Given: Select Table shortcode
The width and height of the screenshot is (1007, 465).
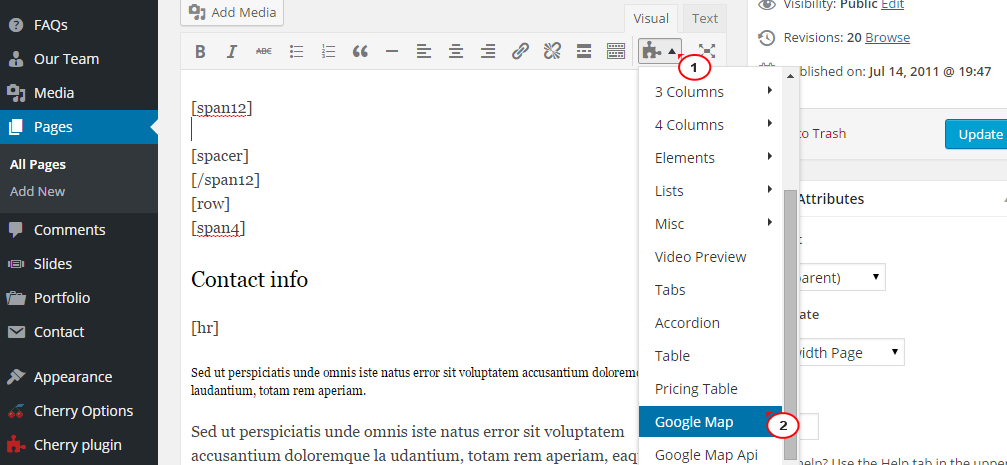Looking at the screenshot, I should point(711,356).
